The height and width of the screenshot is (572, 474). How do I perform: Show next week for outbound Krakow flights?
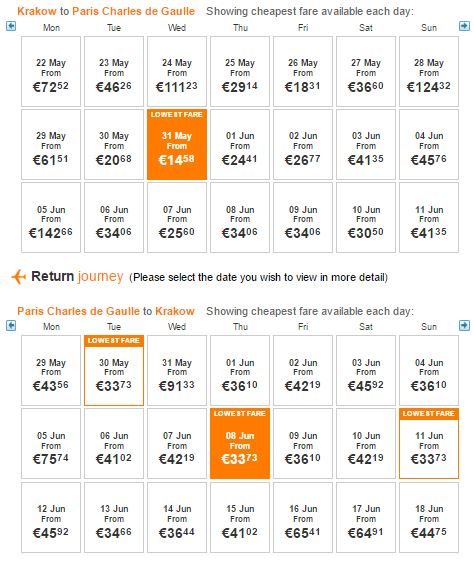[464, 26]
